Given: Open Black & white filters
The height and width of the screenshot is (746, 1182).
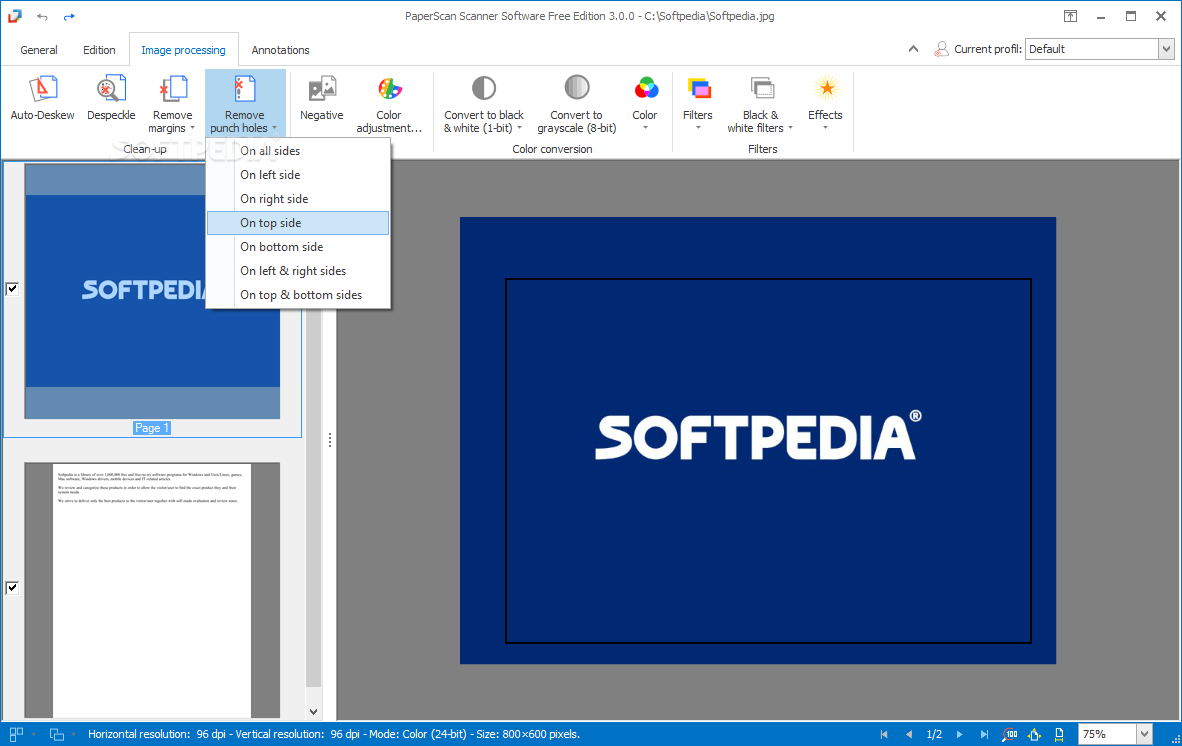Looking at the screenshot, I should tap(760, 104).
